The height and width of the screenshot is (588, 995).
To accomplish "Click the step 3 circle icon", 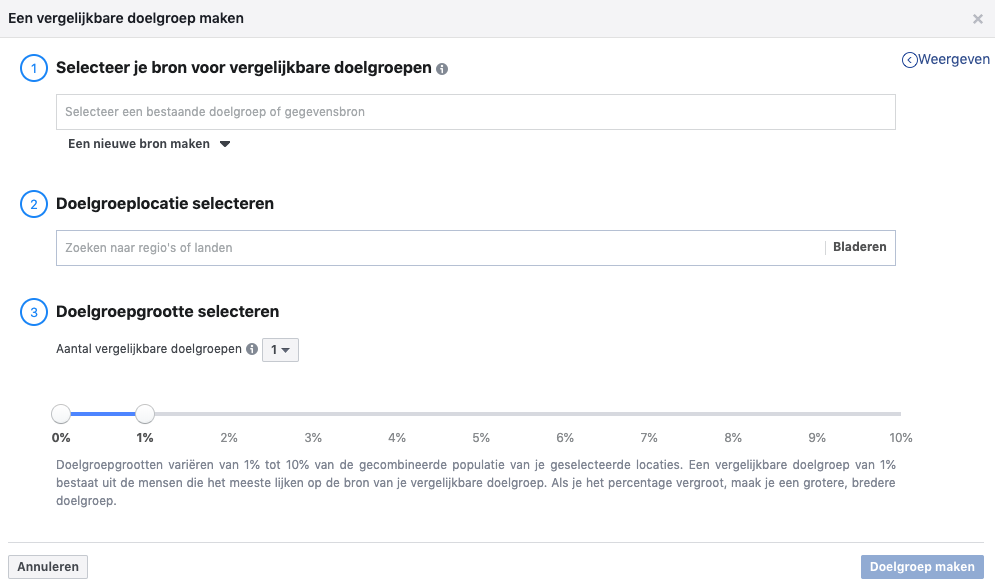I will pos(33,313).
